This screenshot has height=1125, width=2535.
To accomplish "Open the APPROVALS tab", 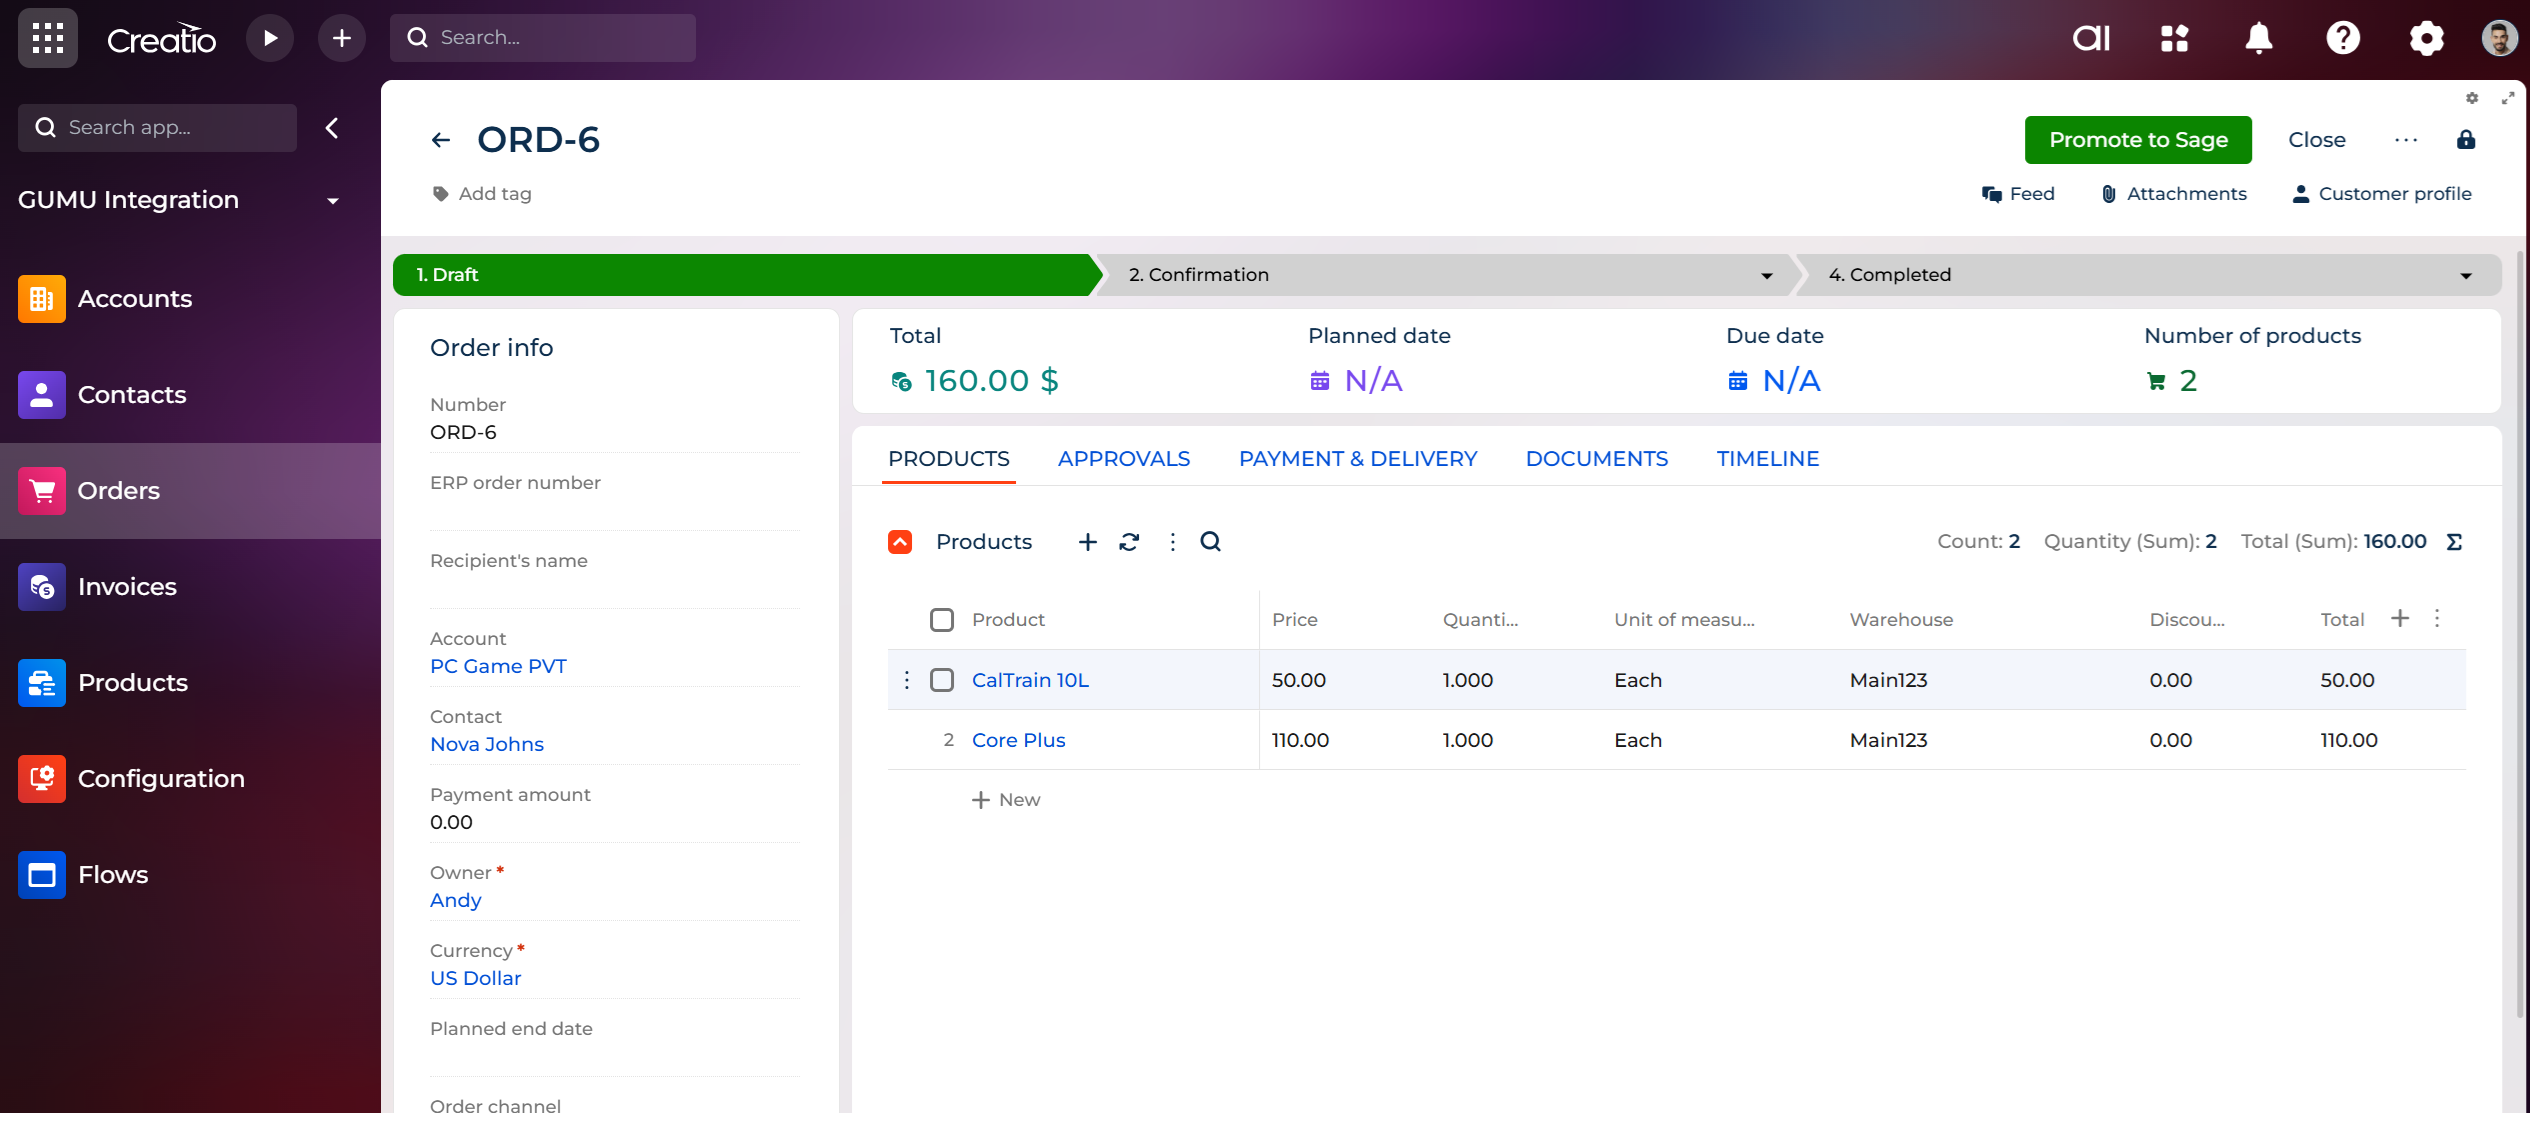I will [x=1123, y=459].
